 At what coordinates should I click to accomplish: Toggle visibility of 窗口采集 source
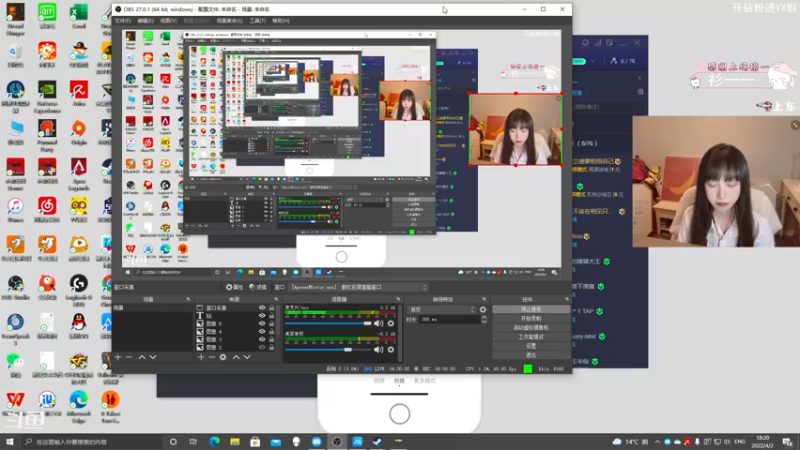coord(262,308)
